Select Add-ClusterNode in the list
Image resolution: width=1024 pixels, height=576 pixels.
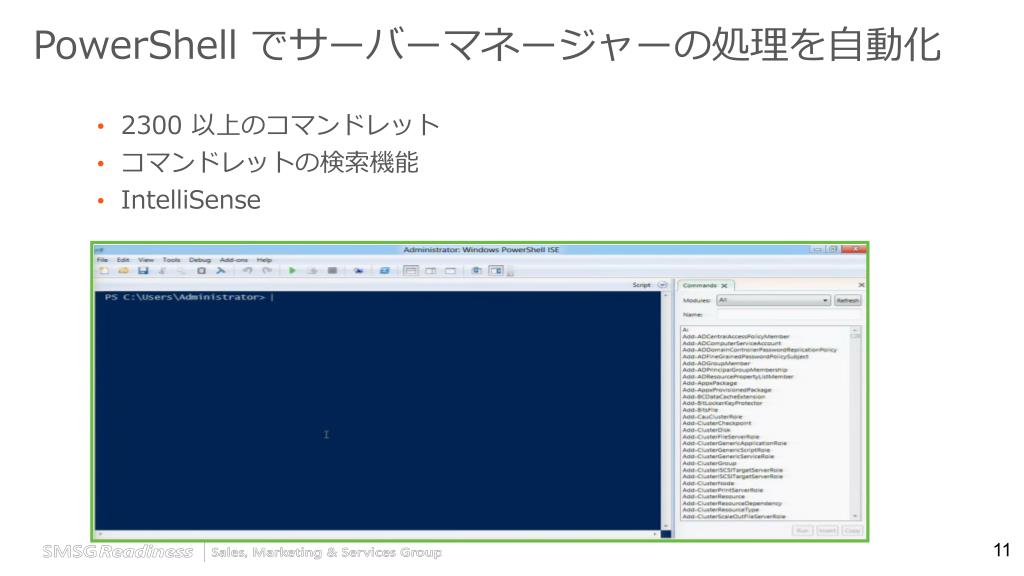(x=708, y=483)
